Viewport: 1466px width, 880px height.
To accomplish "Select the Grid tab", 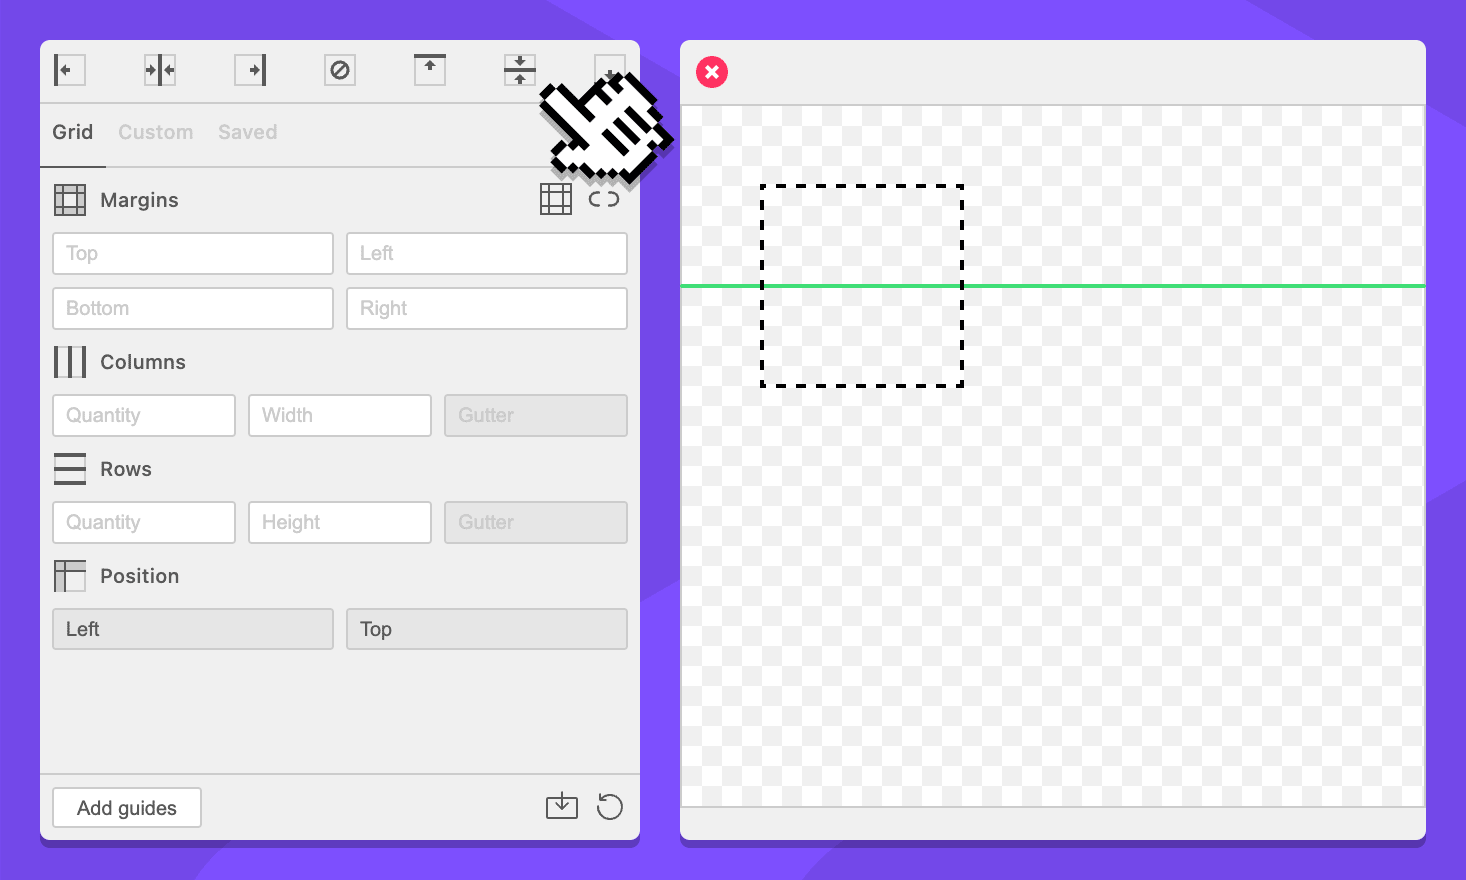I will [x=73, y=132].
